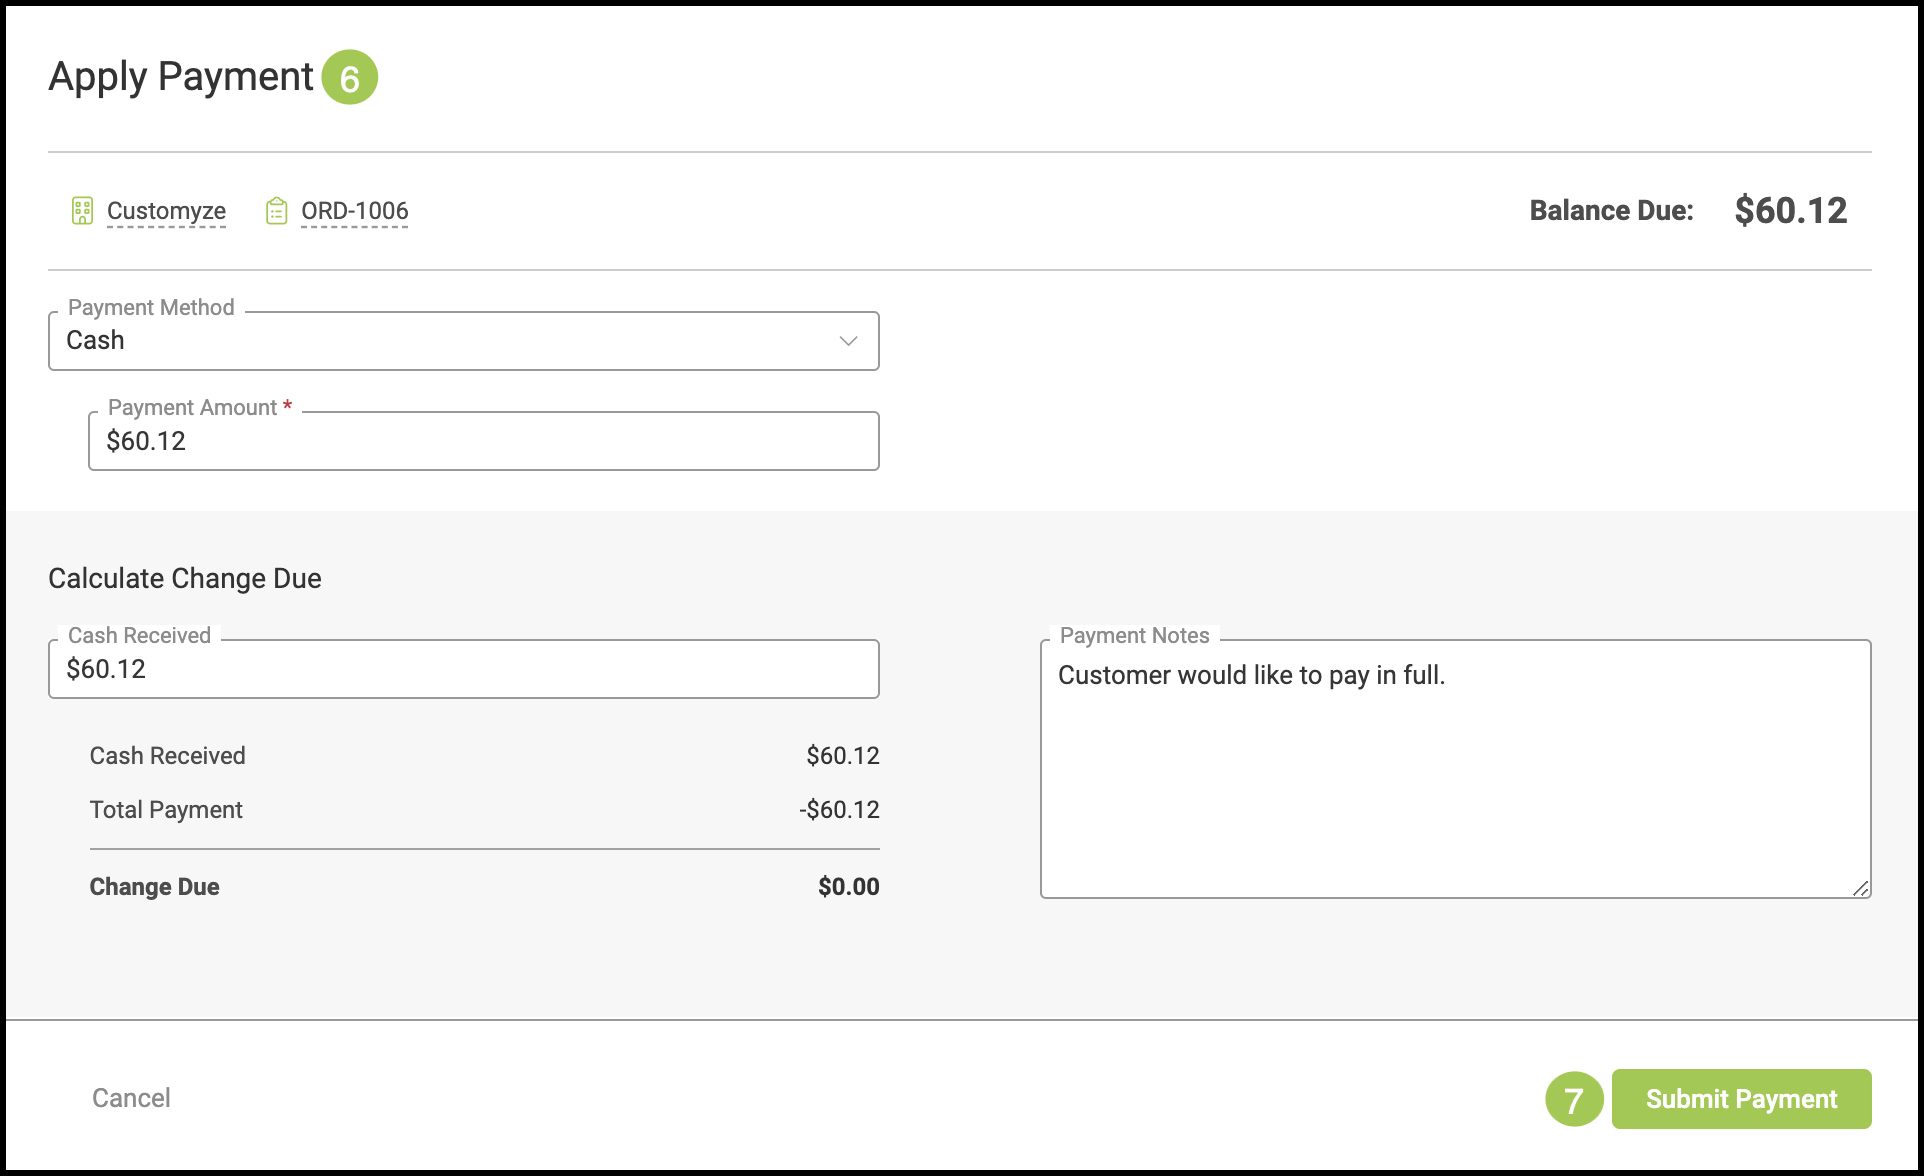
Task: Click the Apply Payment heading
Action: coord(181,77)
